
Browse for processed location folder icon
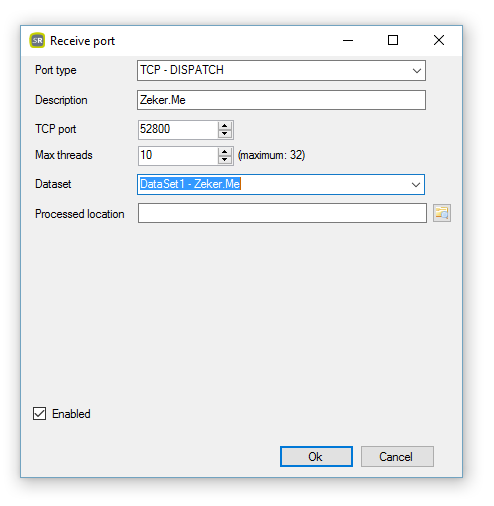(442, 213)
